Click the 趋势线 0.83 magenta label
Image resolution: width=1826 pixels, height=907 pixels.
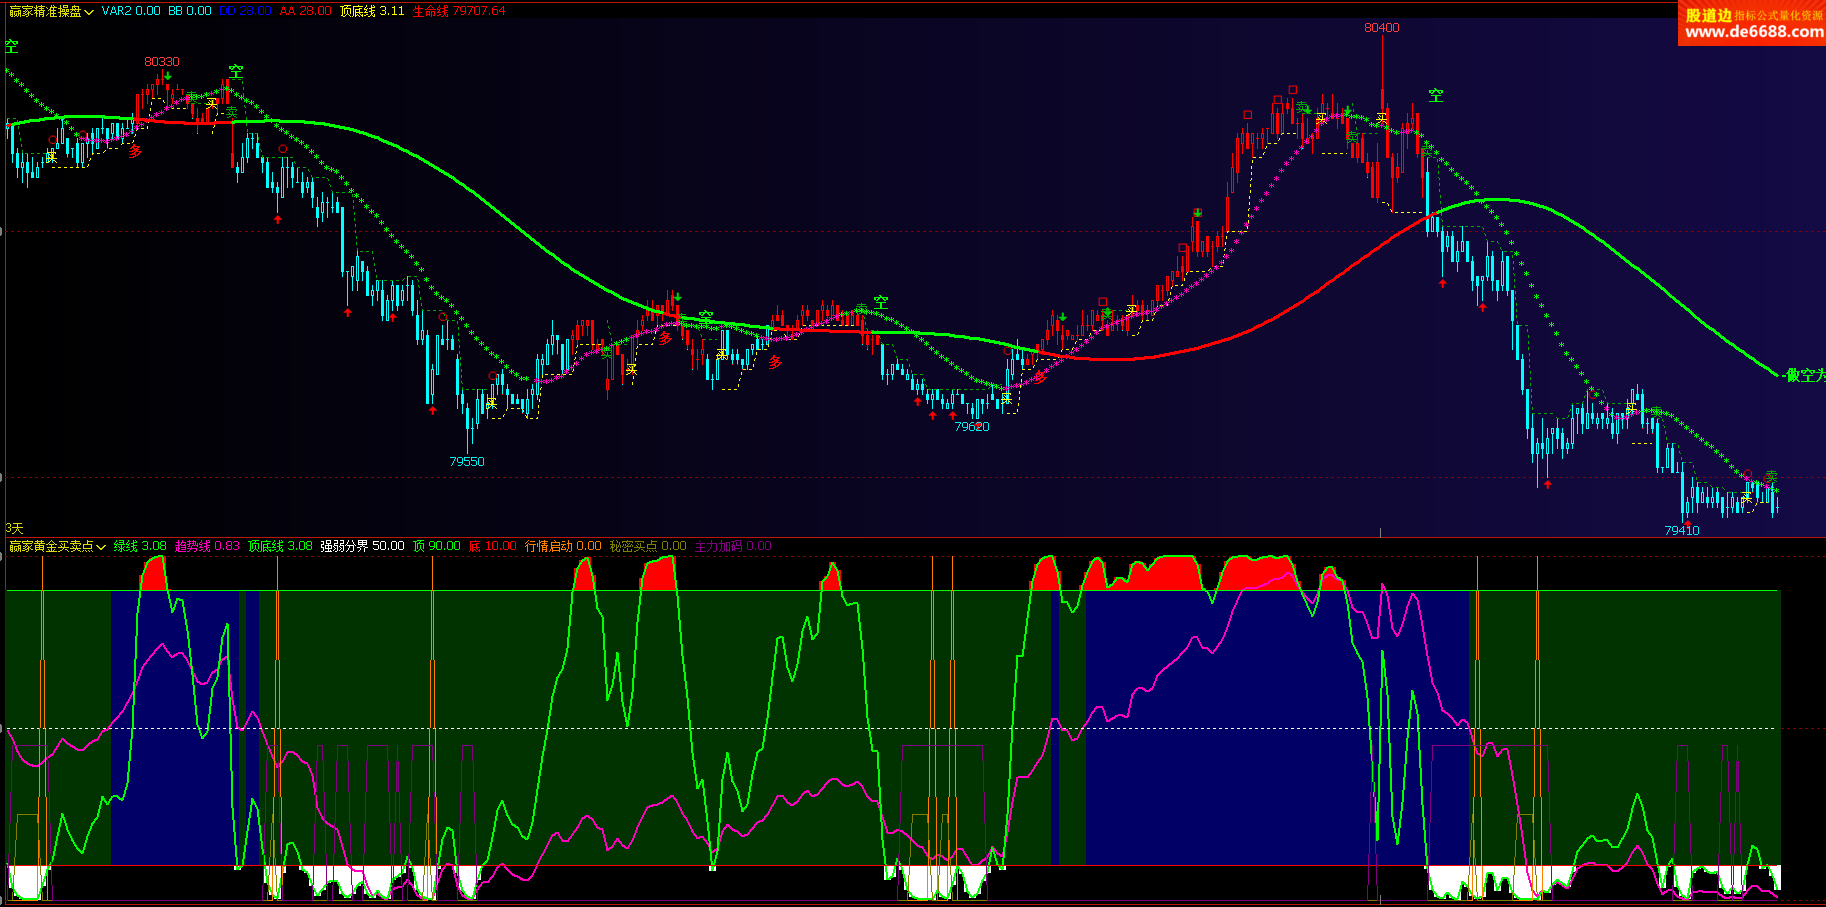(x=207, y=546)
